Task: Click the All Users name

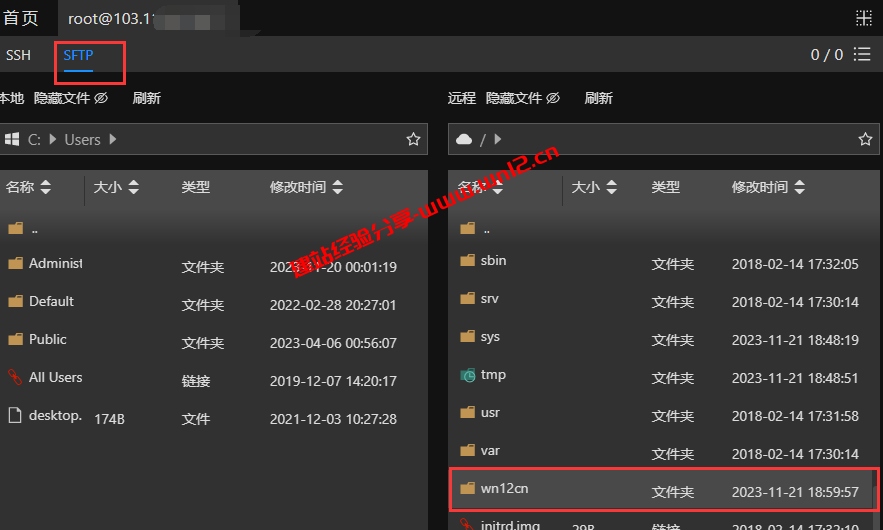Action: point(56,377)
